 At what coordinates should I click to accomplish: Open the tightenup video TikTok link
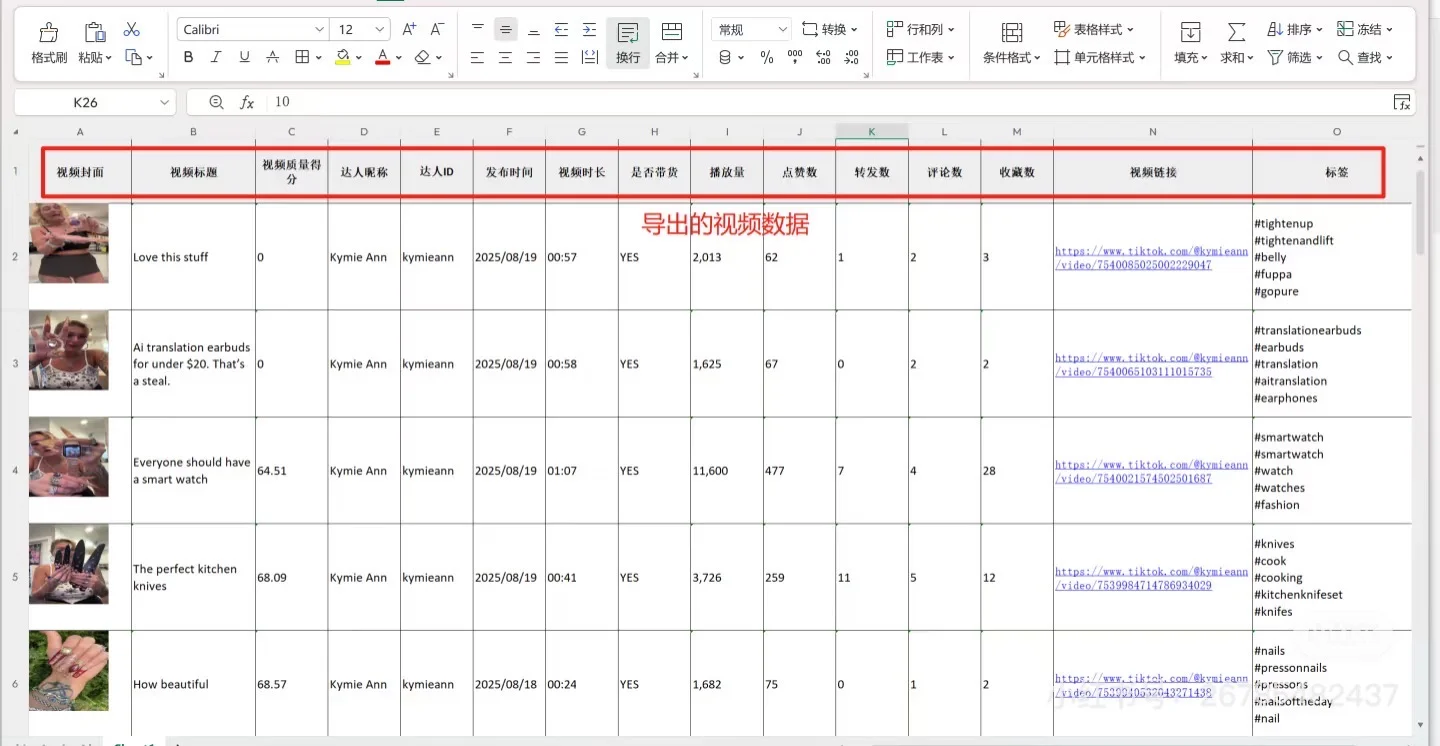(1152, 258)
